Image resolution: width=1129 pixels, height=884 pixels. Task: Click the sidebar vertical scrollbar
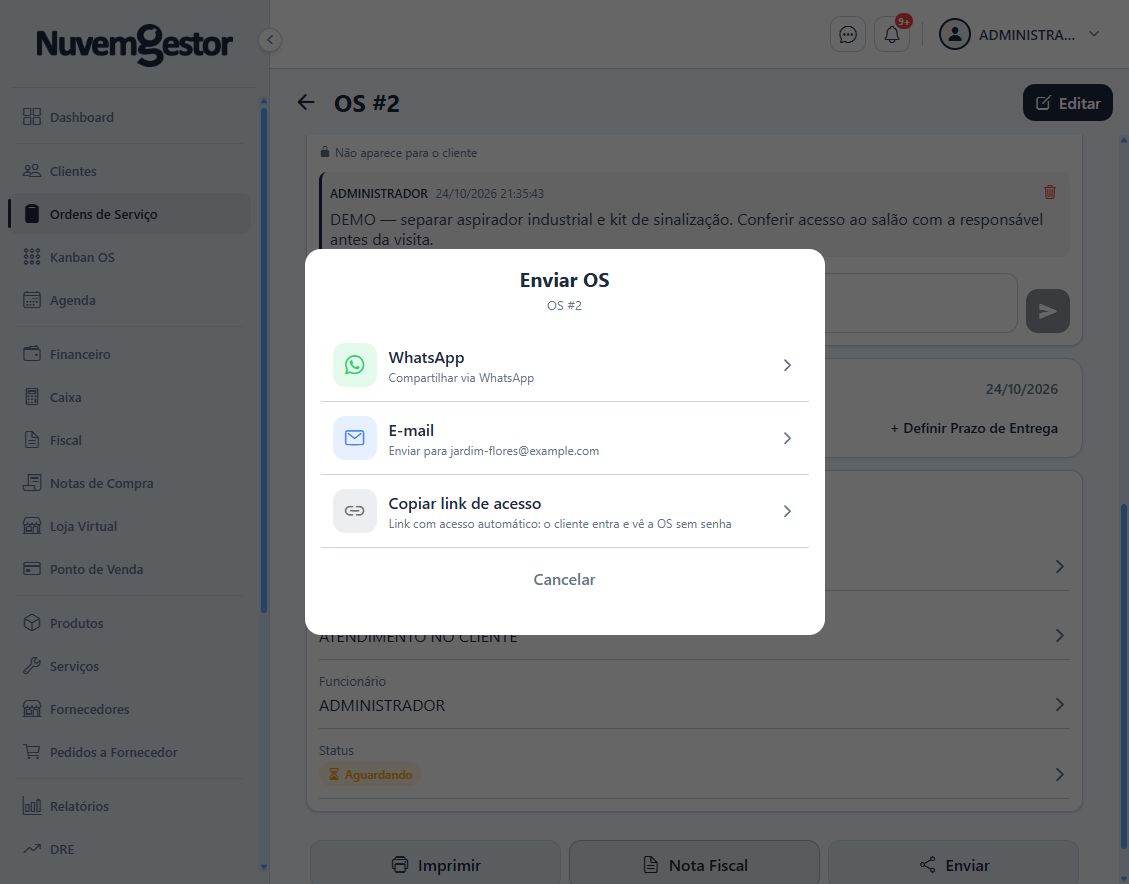click(x=264, y=360)
